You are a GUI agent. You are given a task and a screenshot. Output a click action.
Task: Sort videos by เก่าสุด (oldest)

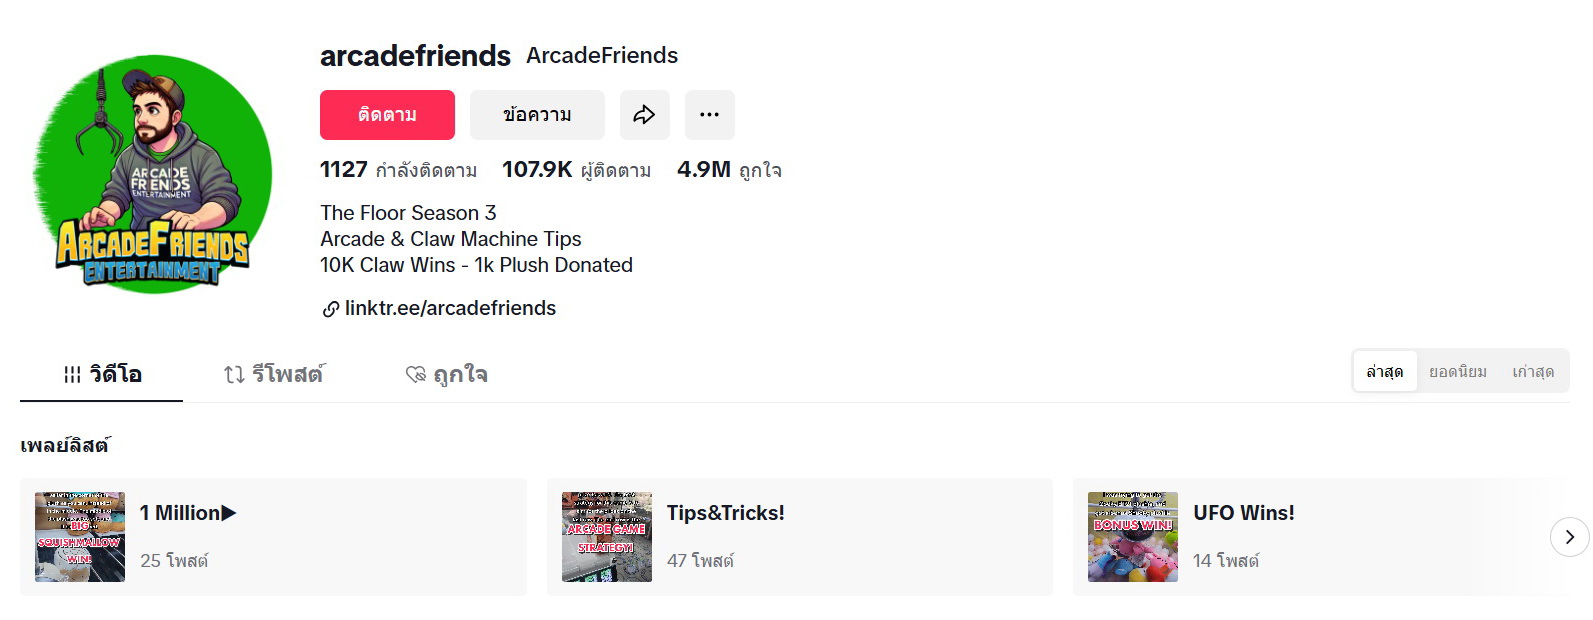pos(1532,372)
